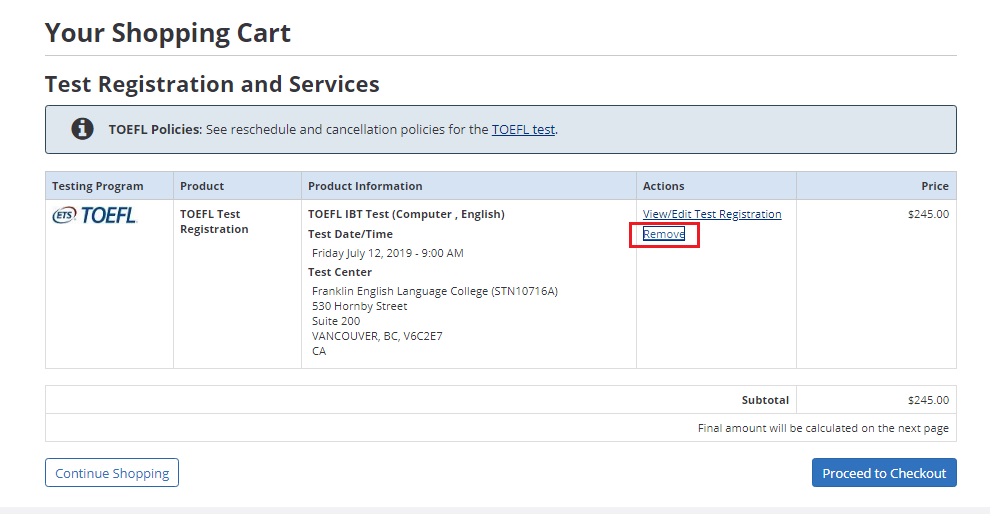
Task: Select the VANCOUVER, BC, V6C2E7 line
Action: (x=377, y=336)
